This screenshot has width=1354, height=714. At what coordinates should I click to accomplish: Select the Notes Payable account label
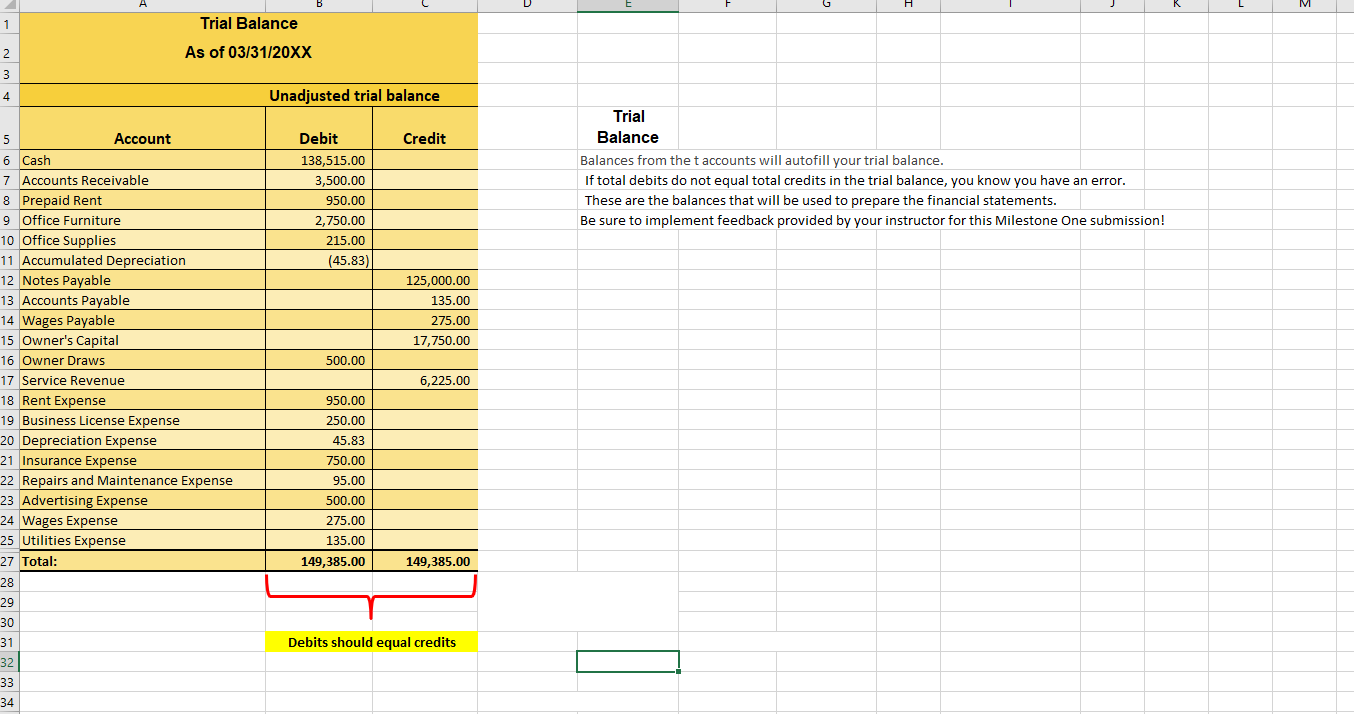coord(142,280)
